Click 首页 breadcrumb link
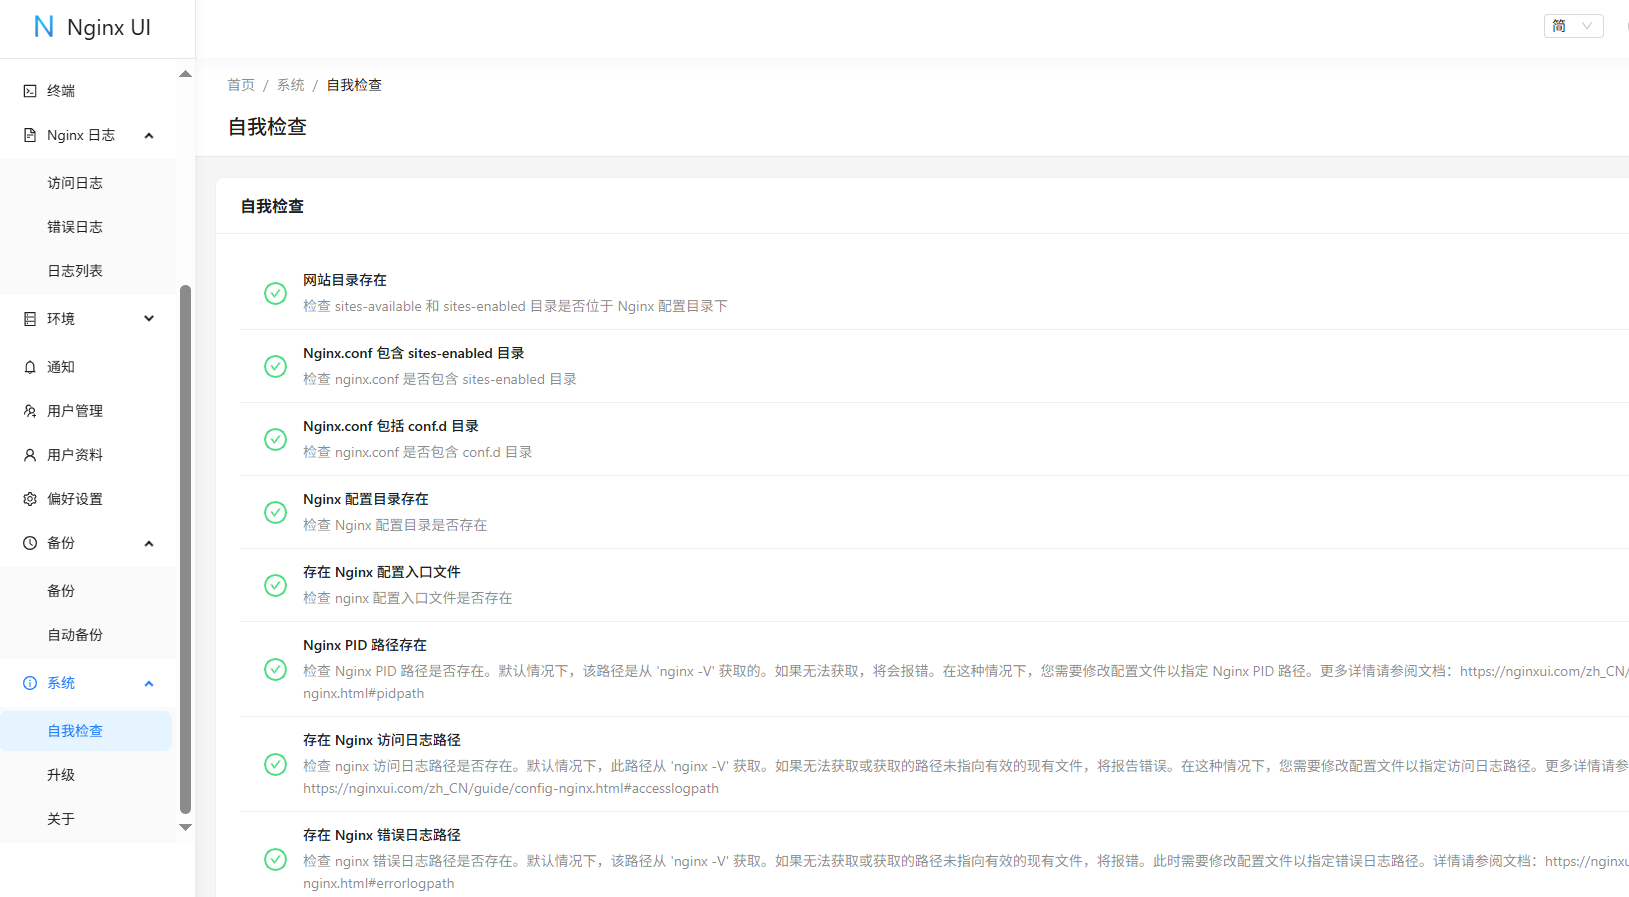Viewport: 1629px width, 897px height. click(x=241, y=85)
